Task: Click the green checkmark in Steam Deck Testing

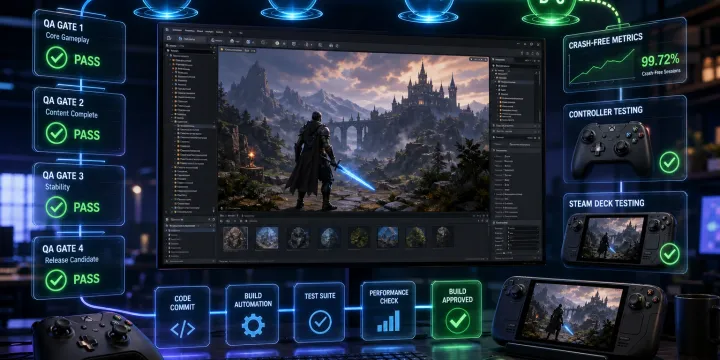Action: (x=669, y=254)
